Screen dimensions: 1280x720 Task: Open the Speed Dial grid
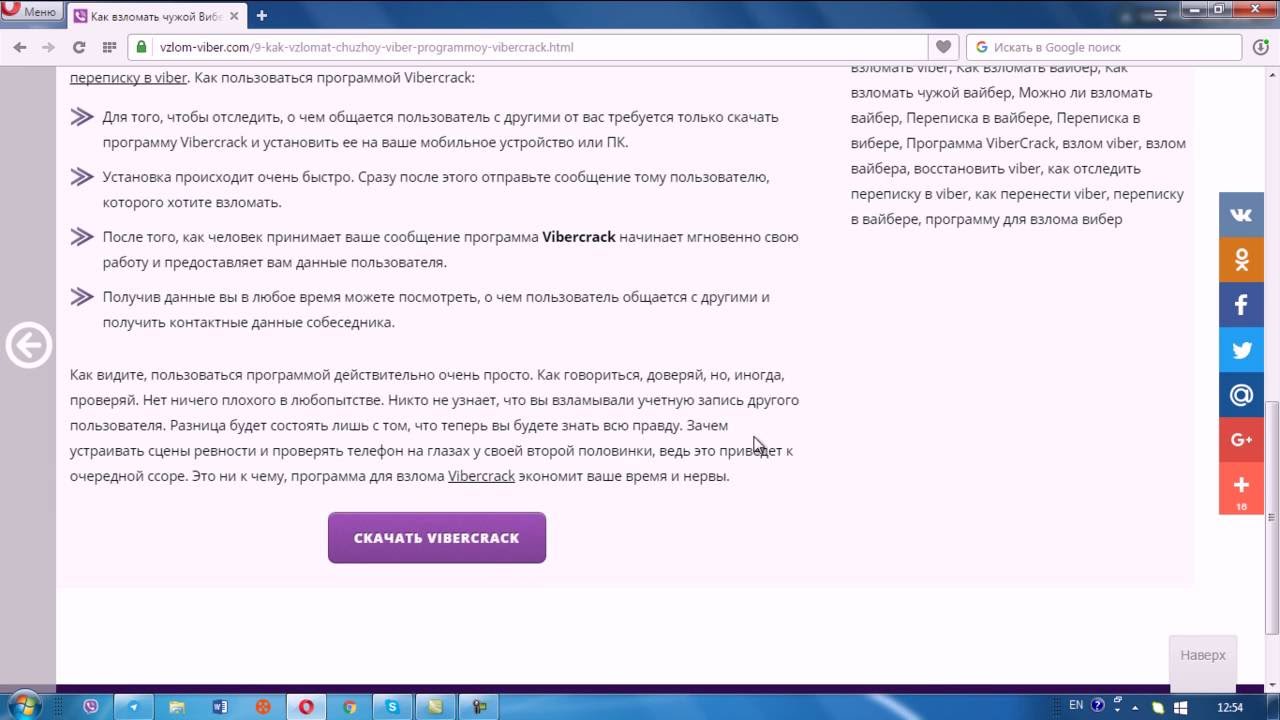pyautogui.click(x=110, y=47)
